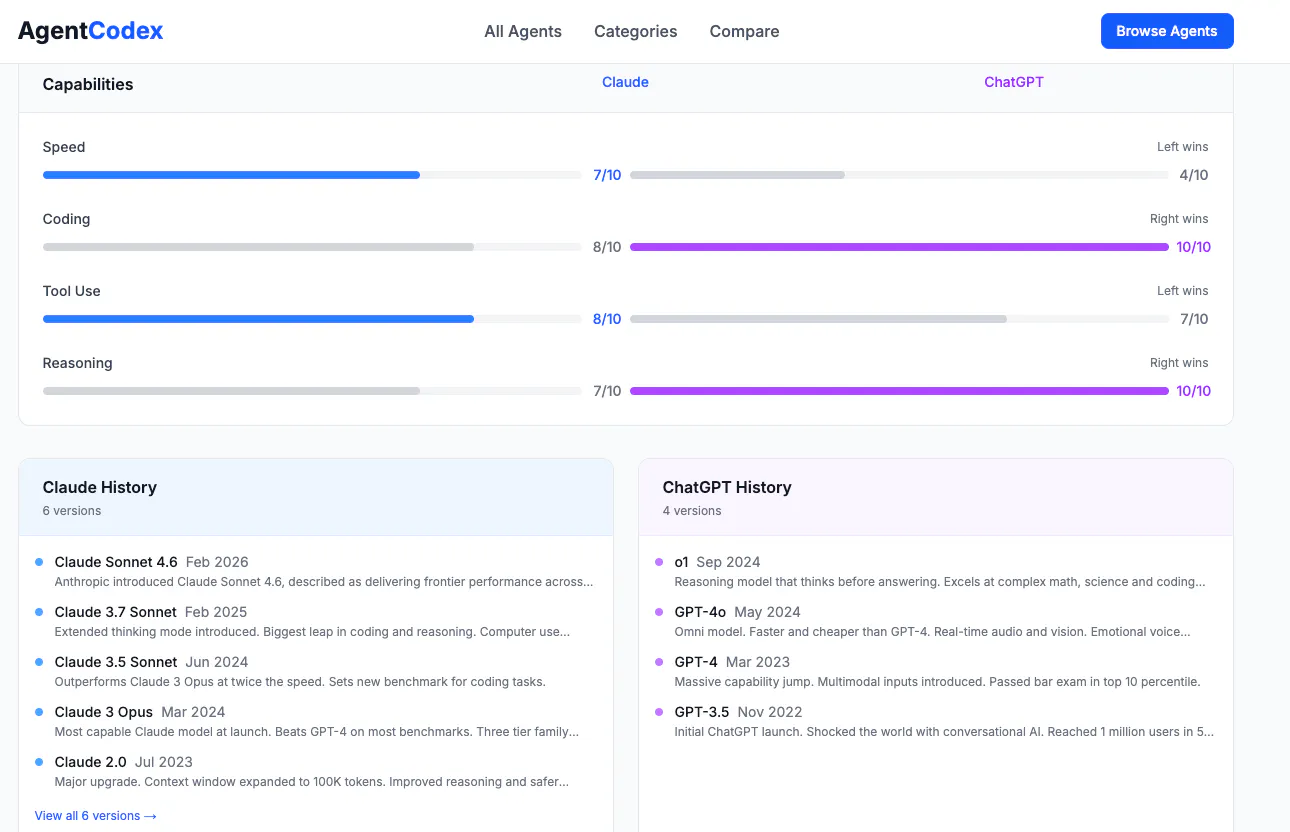Select Compare in the navigation bar

(x=744, y=31)
